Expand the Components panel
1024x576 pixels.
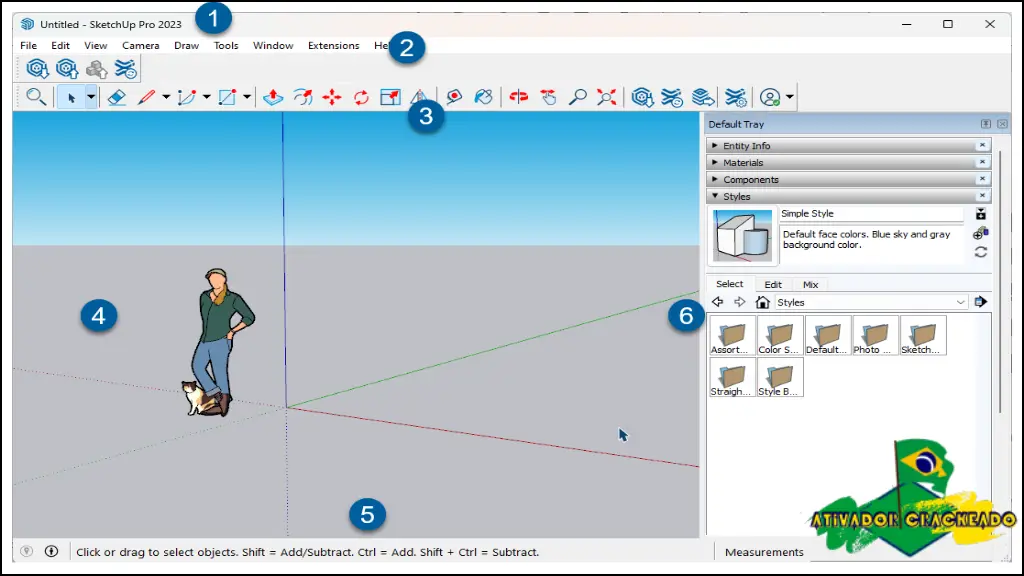pyautogui.click(x=715, y=180)
